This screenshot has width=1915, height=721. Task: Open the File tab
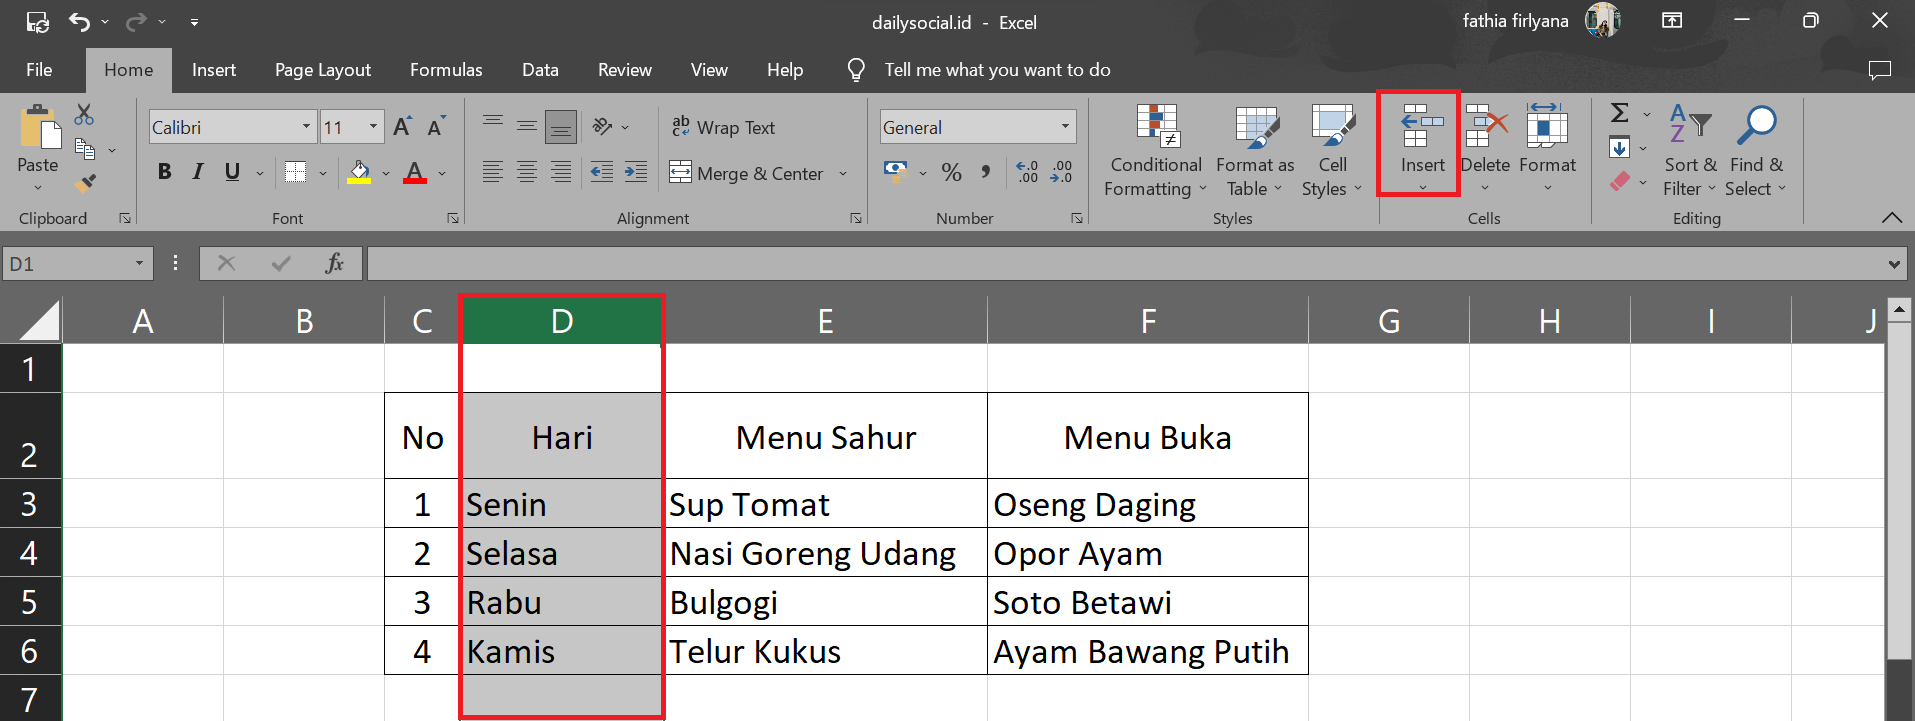click(39, 70)
